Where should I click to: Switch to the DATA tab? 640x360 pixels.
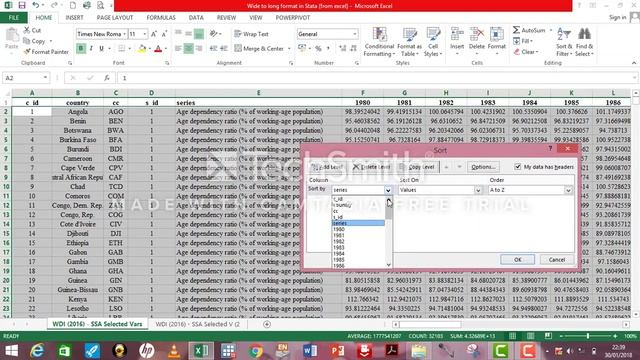pos(196,18)
